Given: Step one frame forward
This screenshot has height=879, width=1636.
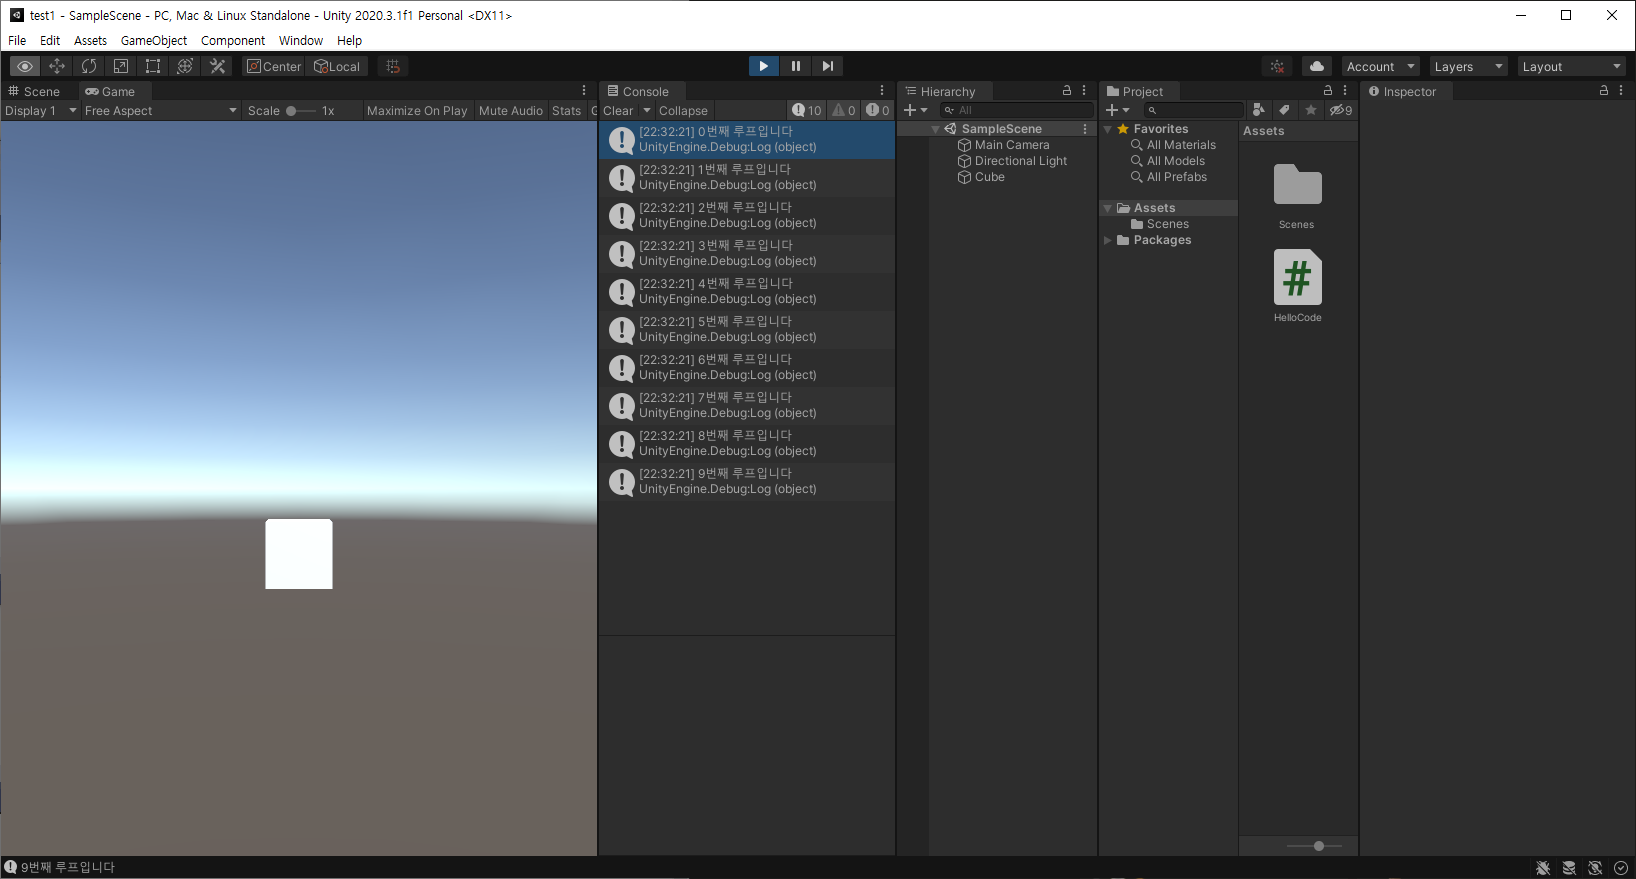Looking at the screenshot, I should point(828,66).
